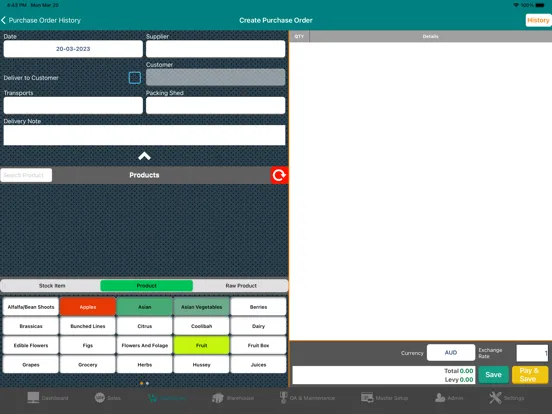Switch to the Stock Item segment

point(52,286)
